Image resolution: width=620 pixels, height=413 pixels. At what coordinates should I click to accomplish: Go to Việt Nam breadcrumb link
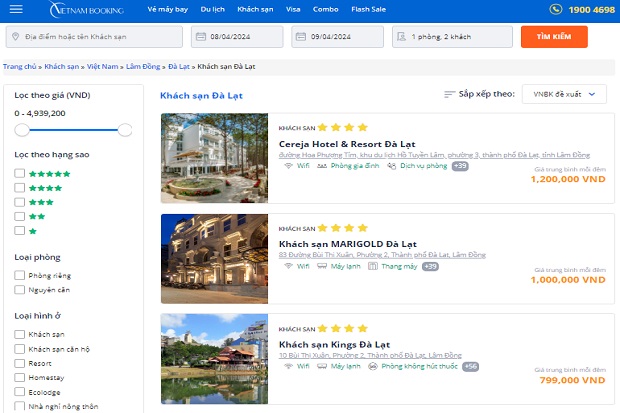point(102,66)
